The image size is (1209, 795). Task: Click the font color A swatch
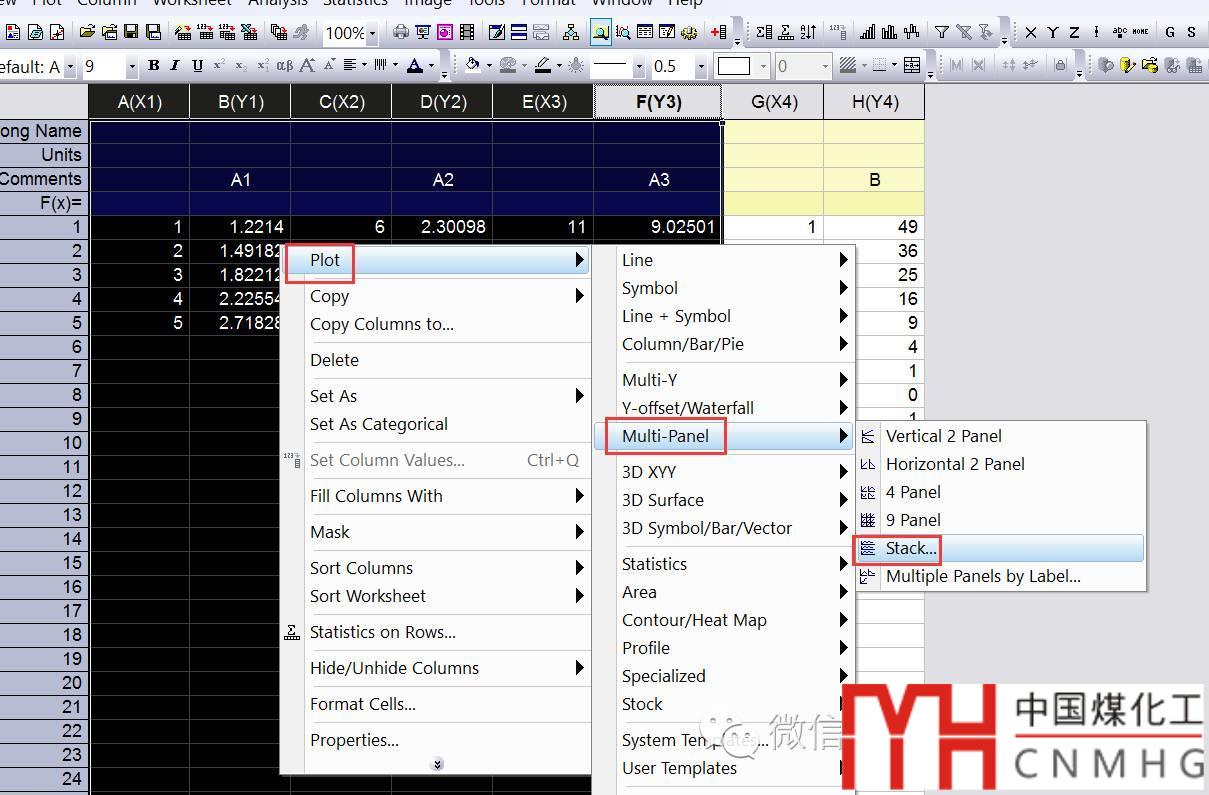click(x=414, y=66)
